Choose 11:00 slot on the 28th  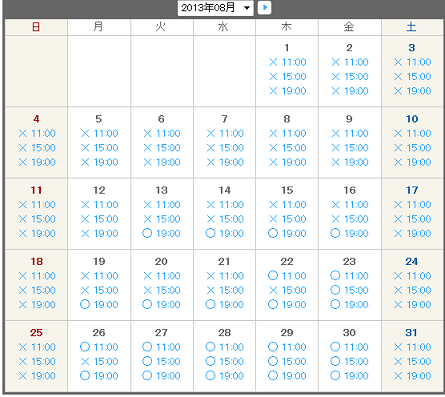[225, 347]
